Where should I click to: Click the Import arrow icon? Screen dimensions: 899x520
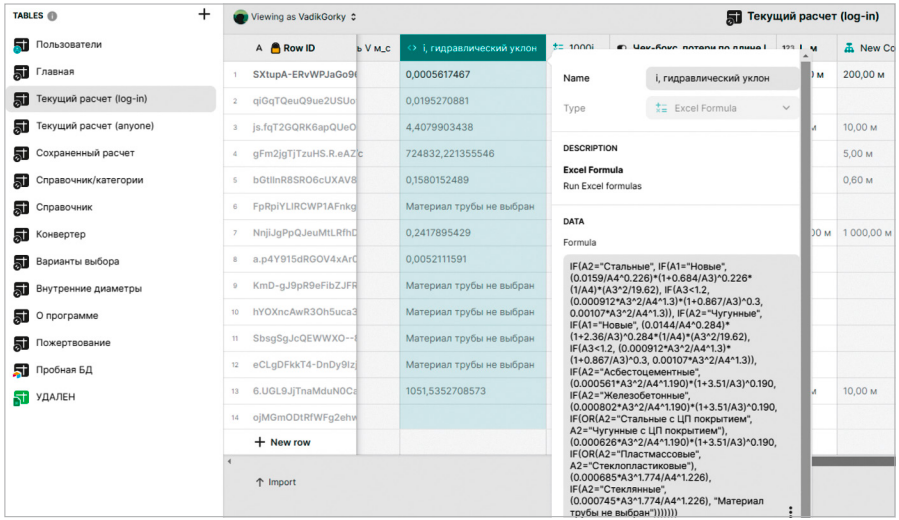point(260,482)
